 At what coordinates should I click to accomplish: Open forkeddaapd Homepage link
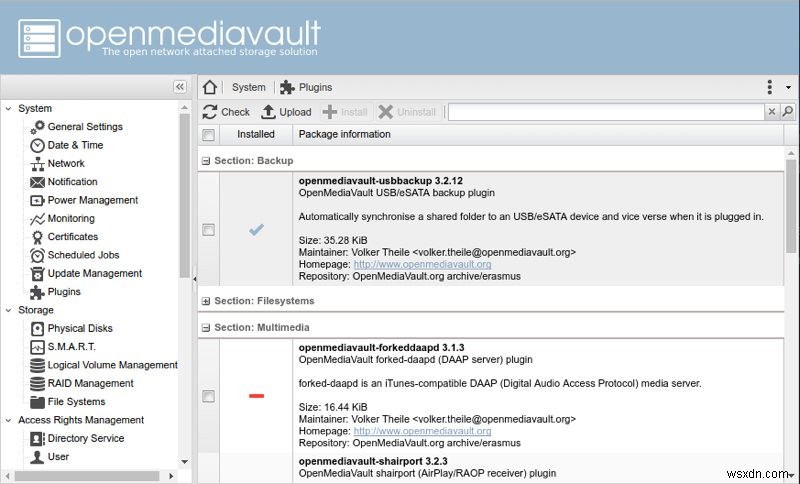[422, 431]
